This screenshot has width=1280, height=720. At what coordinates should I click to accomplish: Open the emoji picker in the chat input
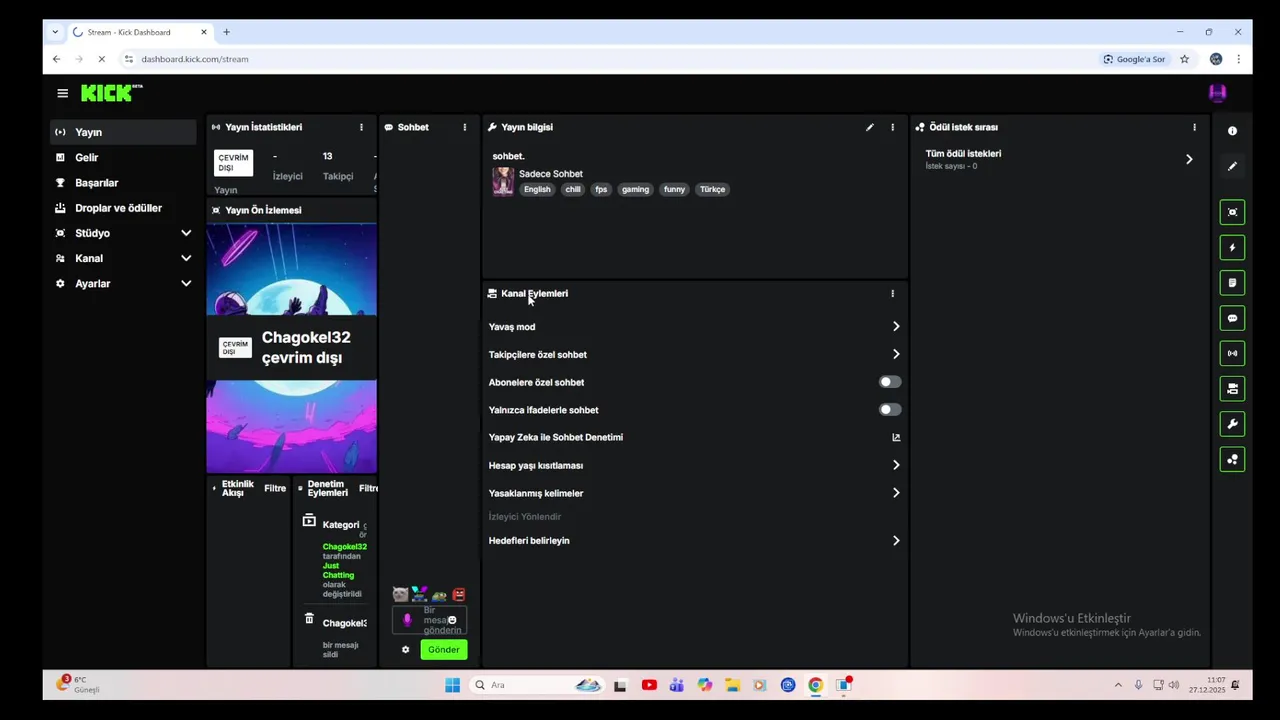pos(452,620)
